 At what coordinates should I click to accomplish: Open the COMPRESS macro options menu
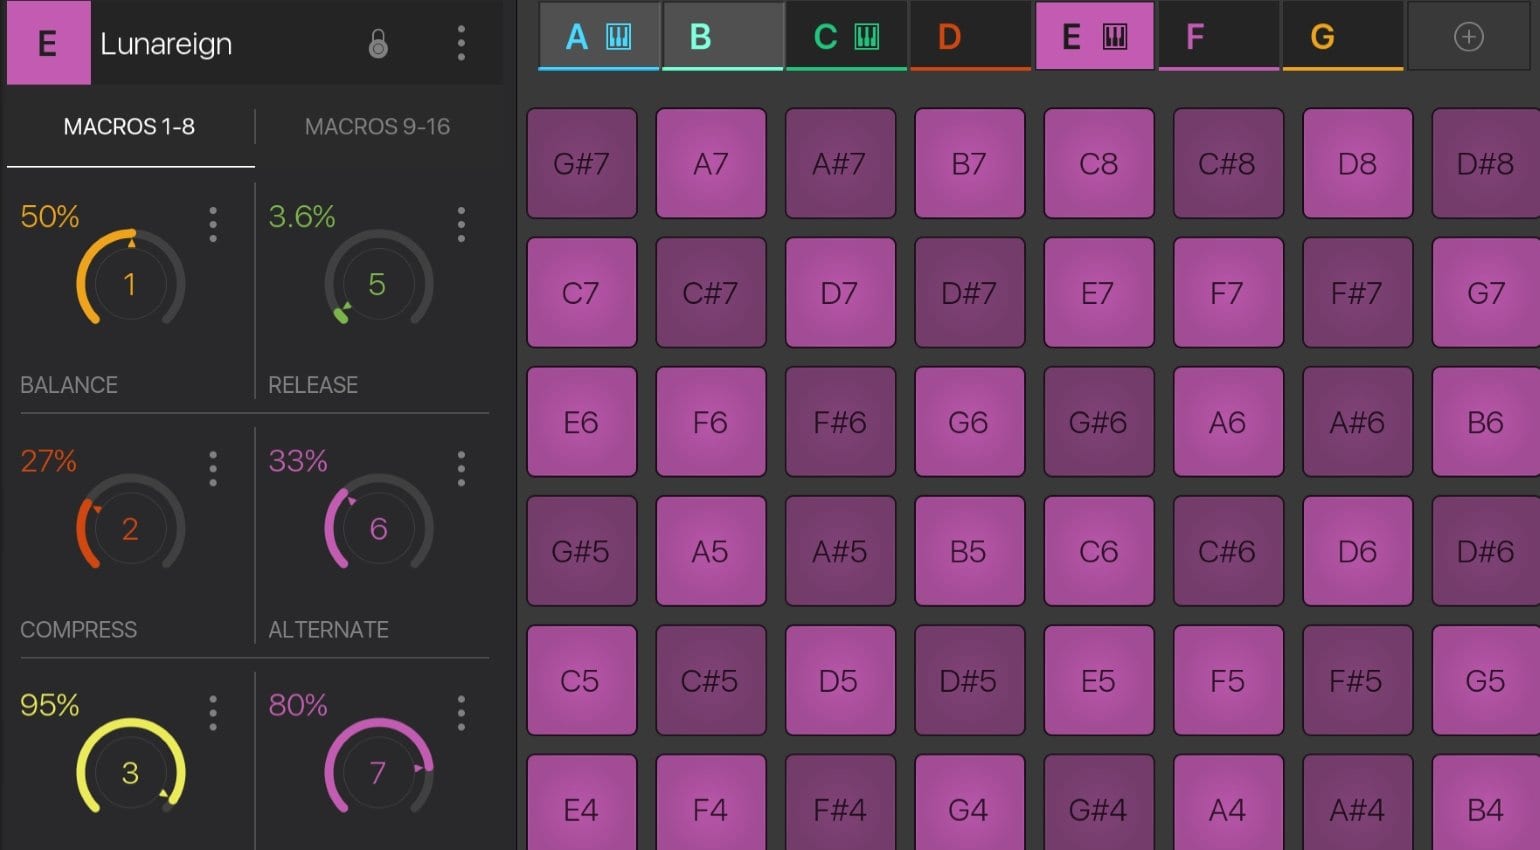pos(212,466)
